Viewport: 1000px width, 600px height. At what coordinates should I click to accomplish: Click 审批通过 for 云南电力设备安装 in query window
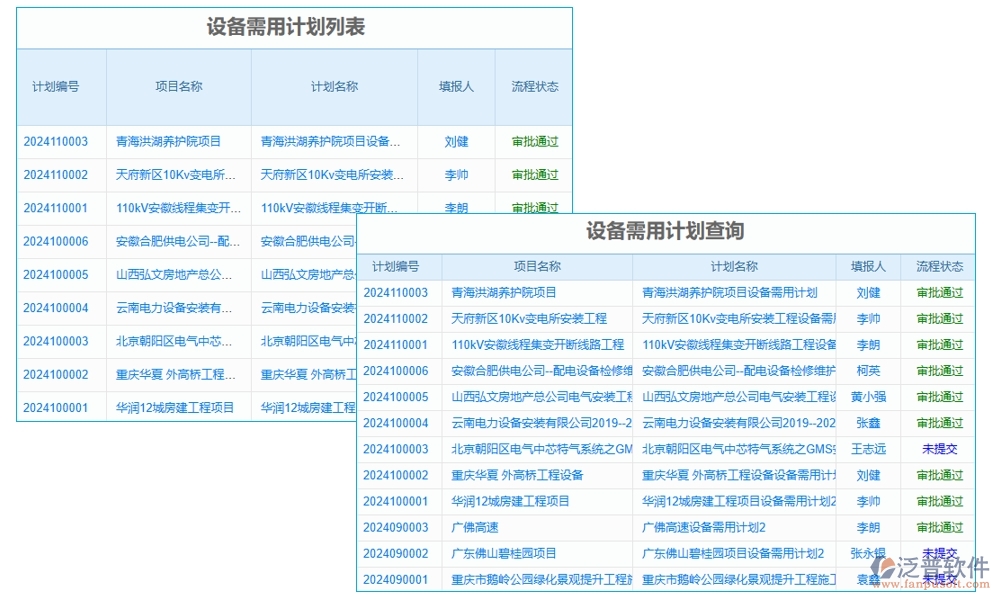pyautogui.click(x=938, y=423)
